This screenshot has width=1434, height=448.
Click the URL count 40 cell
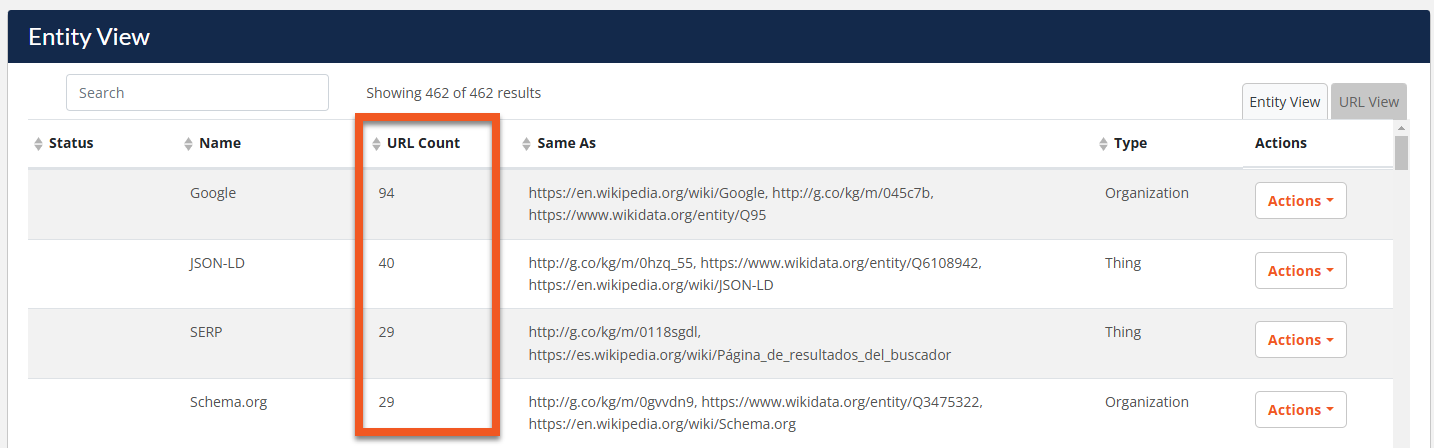tap(386, 263)
